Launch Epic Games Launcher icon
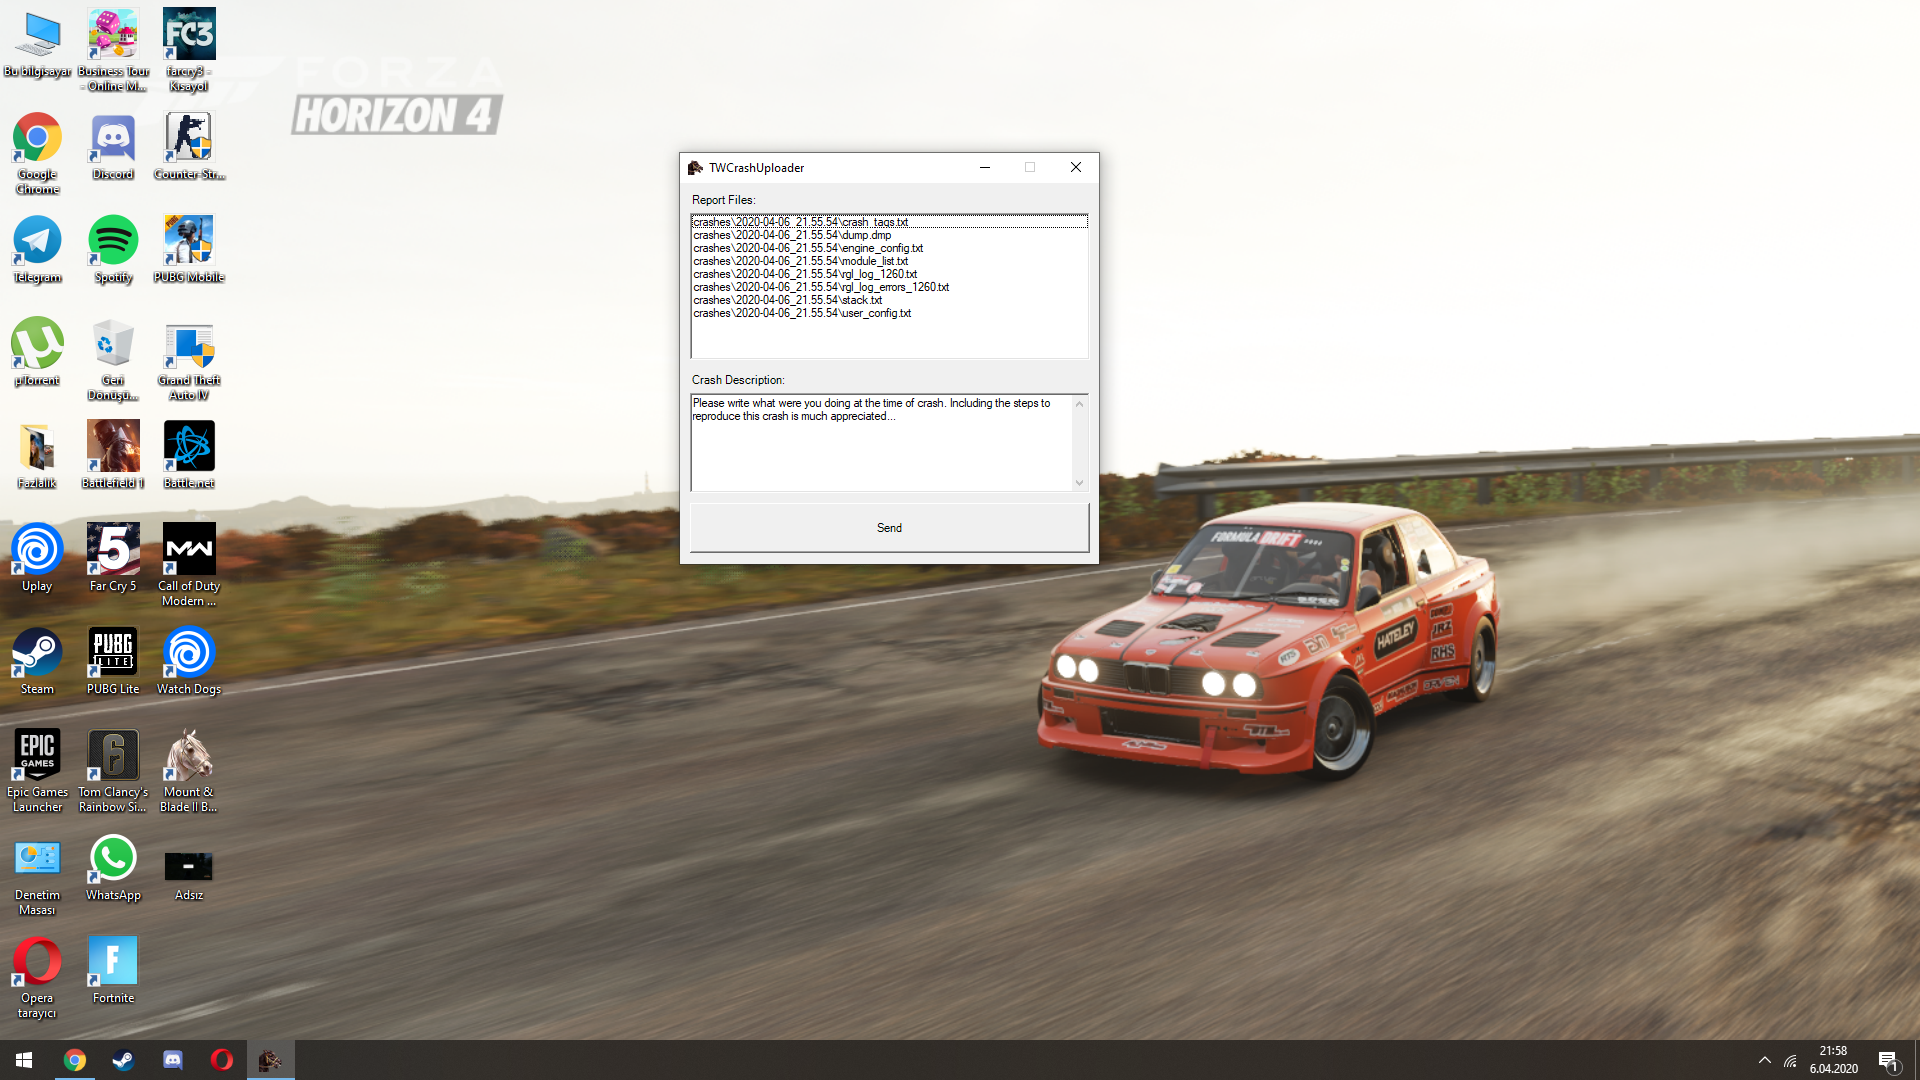Image resolution: width=1920 pixels, height=1080 pixels. pos(37,771)
